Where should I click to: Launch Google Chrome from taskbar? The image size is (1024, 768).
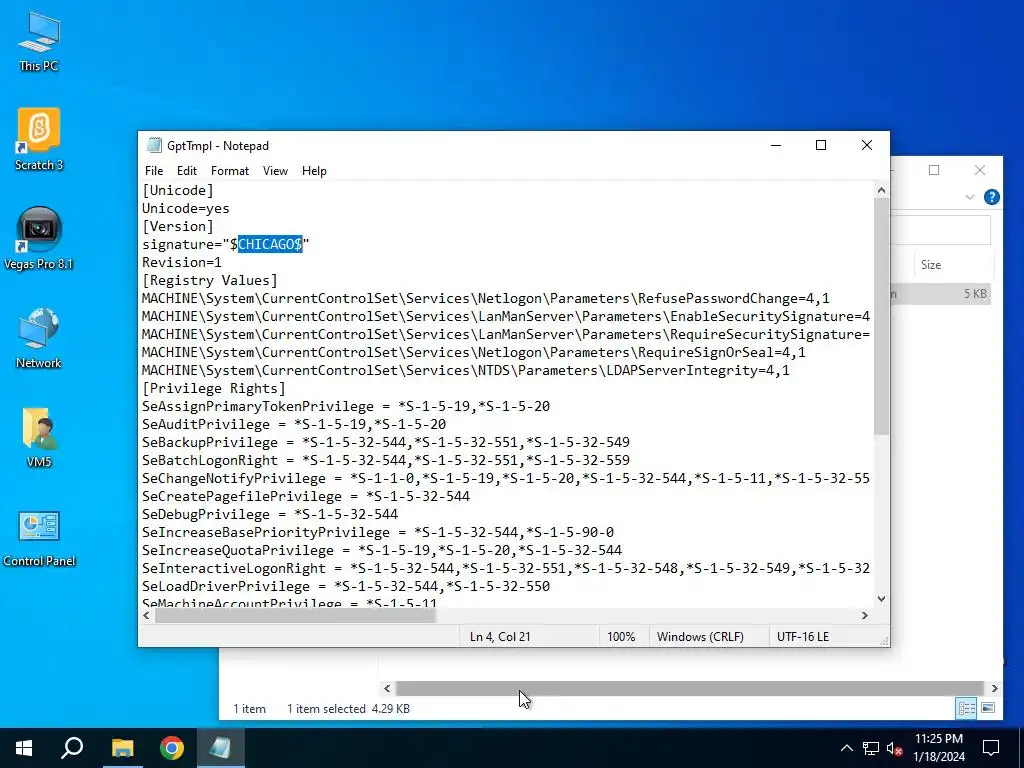172,748
